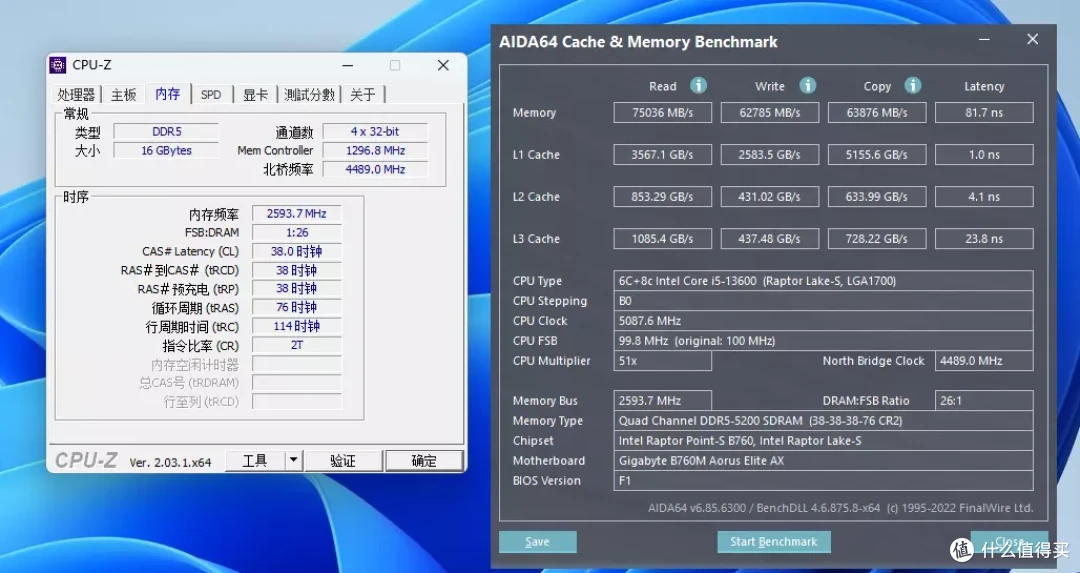The width and height of the screenshot is (1080, 573).
Task: Minimize the AIDA64 benchmark window
Action: (x=984, y=39)
